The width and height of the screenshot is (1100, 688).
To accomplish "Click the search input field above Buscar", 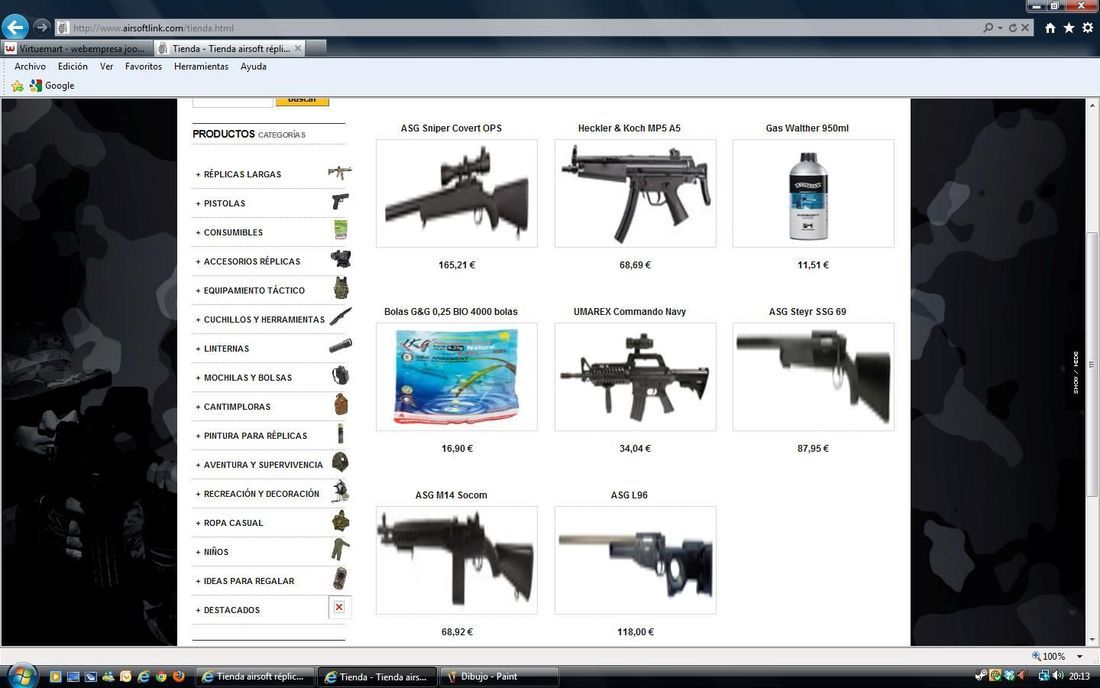I will click(x=232, y=102).
